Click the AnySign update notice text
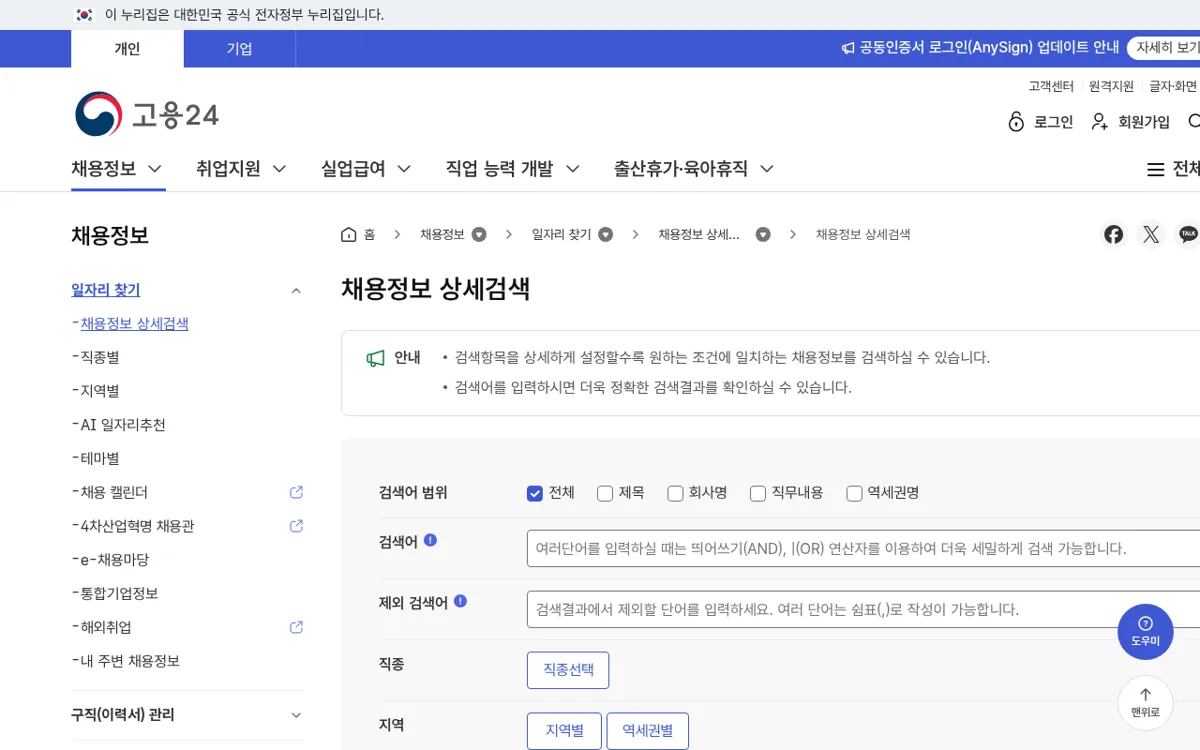The image size is (1200, 750). pos(989,48)
